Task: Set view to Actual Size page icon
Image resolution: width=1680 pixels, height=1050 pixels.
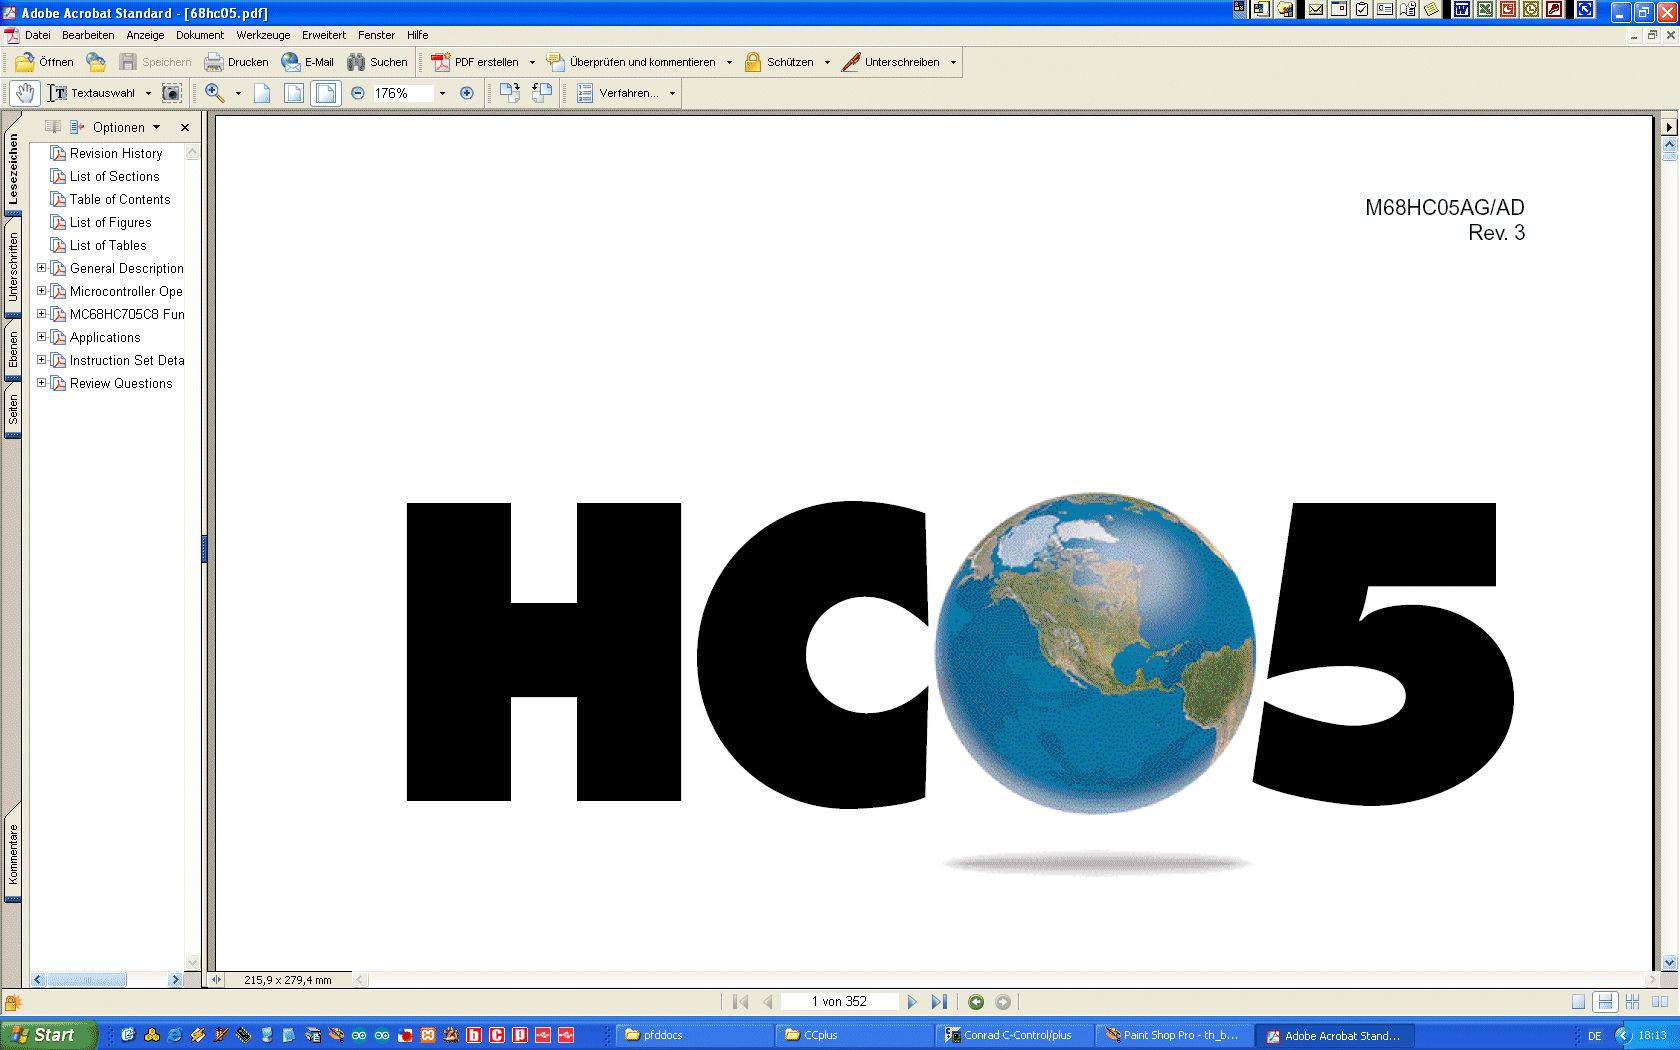Action: point(262,93)
